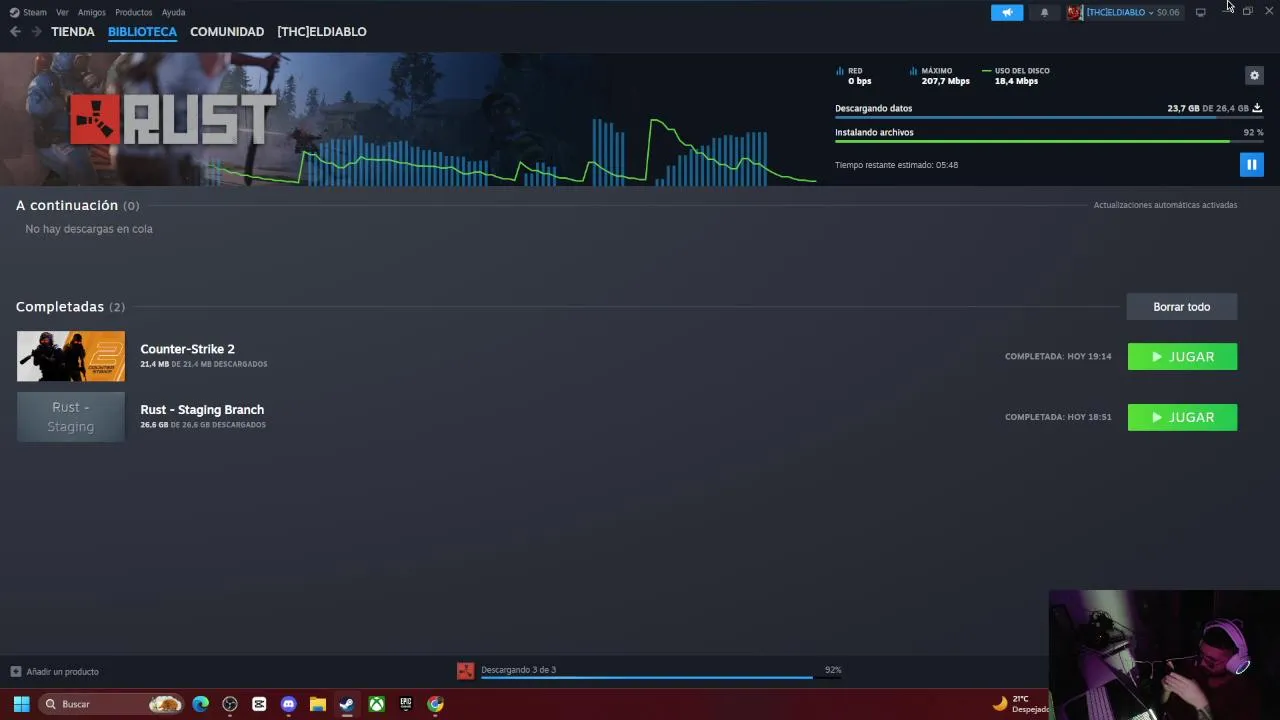Click the A continuación heading
1280x720 pixels.
point(67,205)
